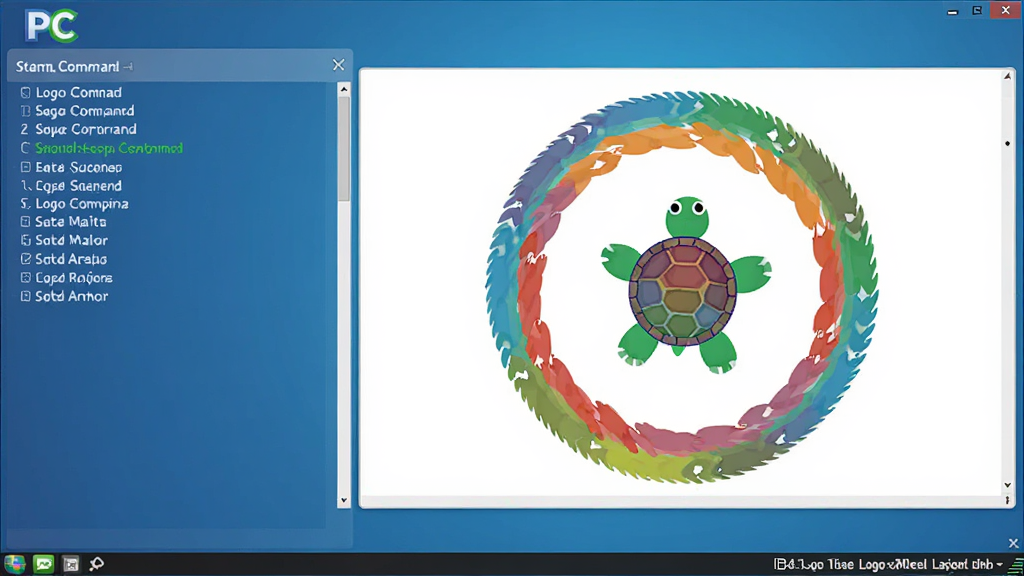Click the icon beside the Logo Comnad row
The width and height of the screenshot is (1024, 576).
point(25,93)
